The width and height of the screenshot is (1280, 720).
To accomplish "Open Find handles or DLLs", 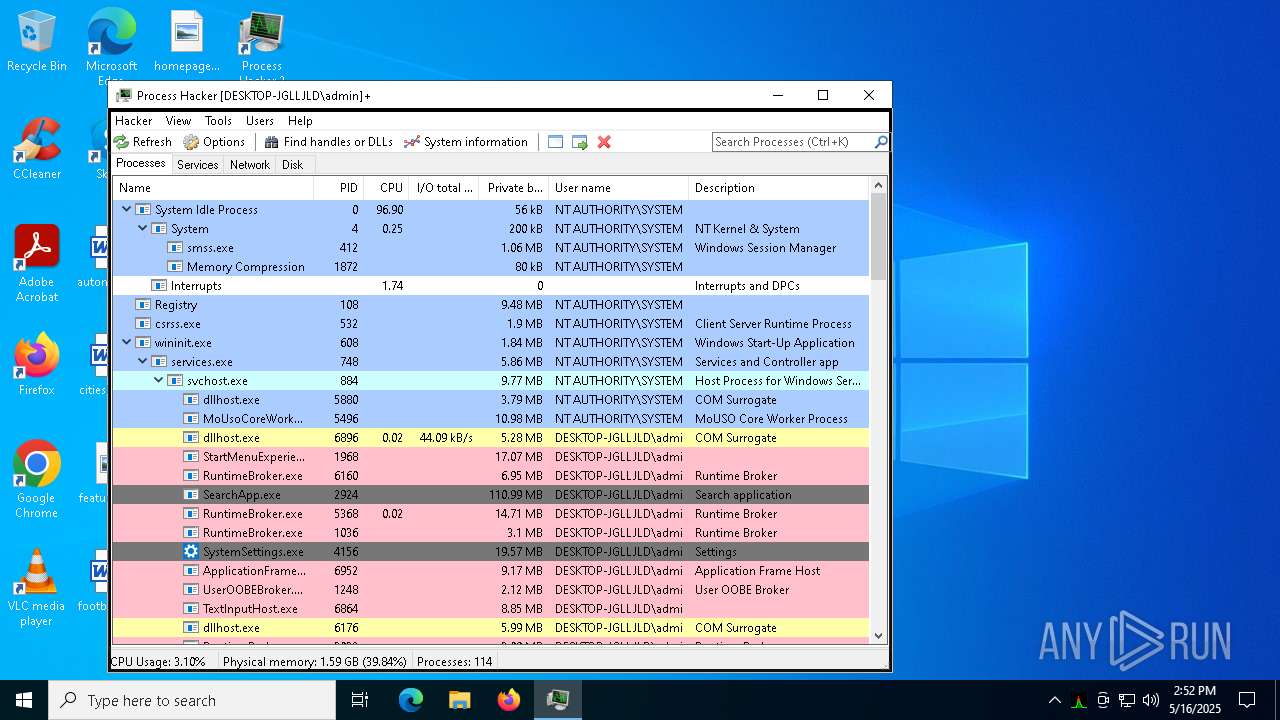I will click(328, 142).
